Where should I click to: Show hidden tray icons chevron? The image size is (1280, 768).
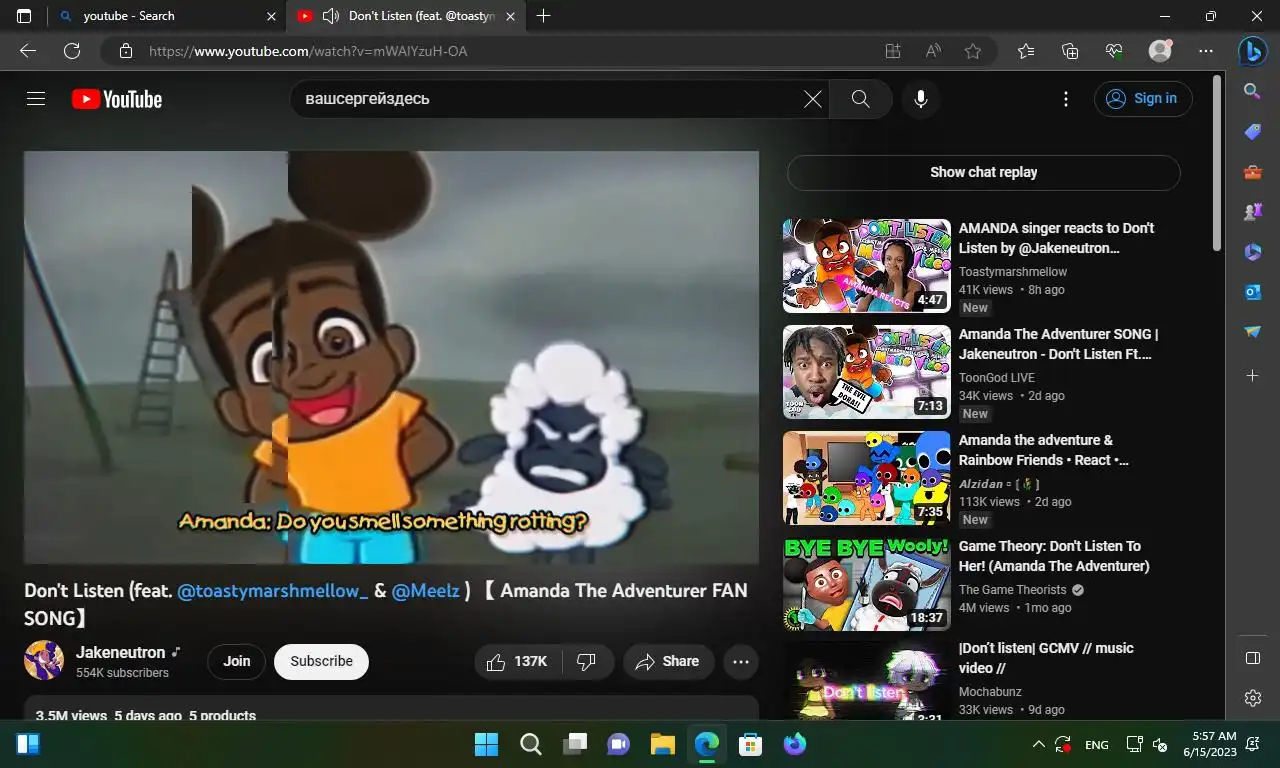[x=1038, y=745]
